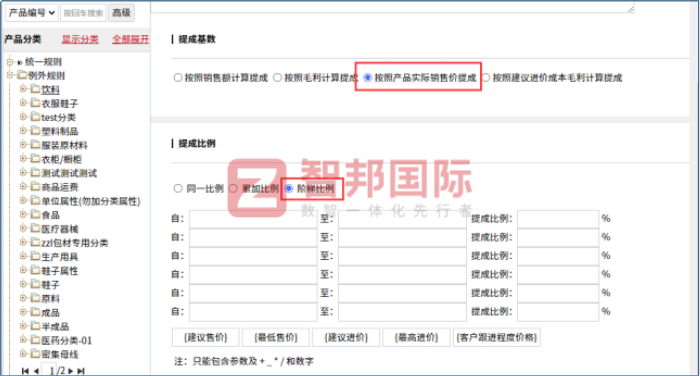Viewport: 700px width, 376px height.
Task: Open 高级 advanced search
Action: [121, 13]
